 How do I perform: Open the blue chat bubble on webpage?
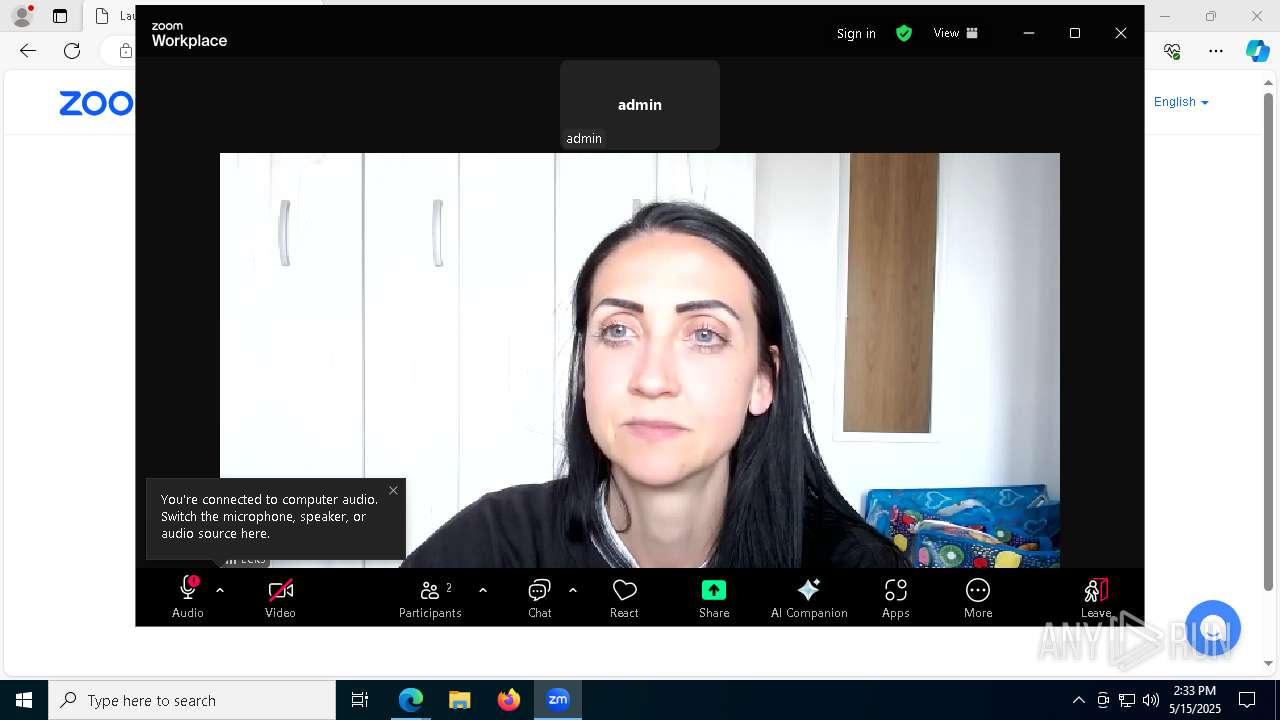click(1213, 628)
